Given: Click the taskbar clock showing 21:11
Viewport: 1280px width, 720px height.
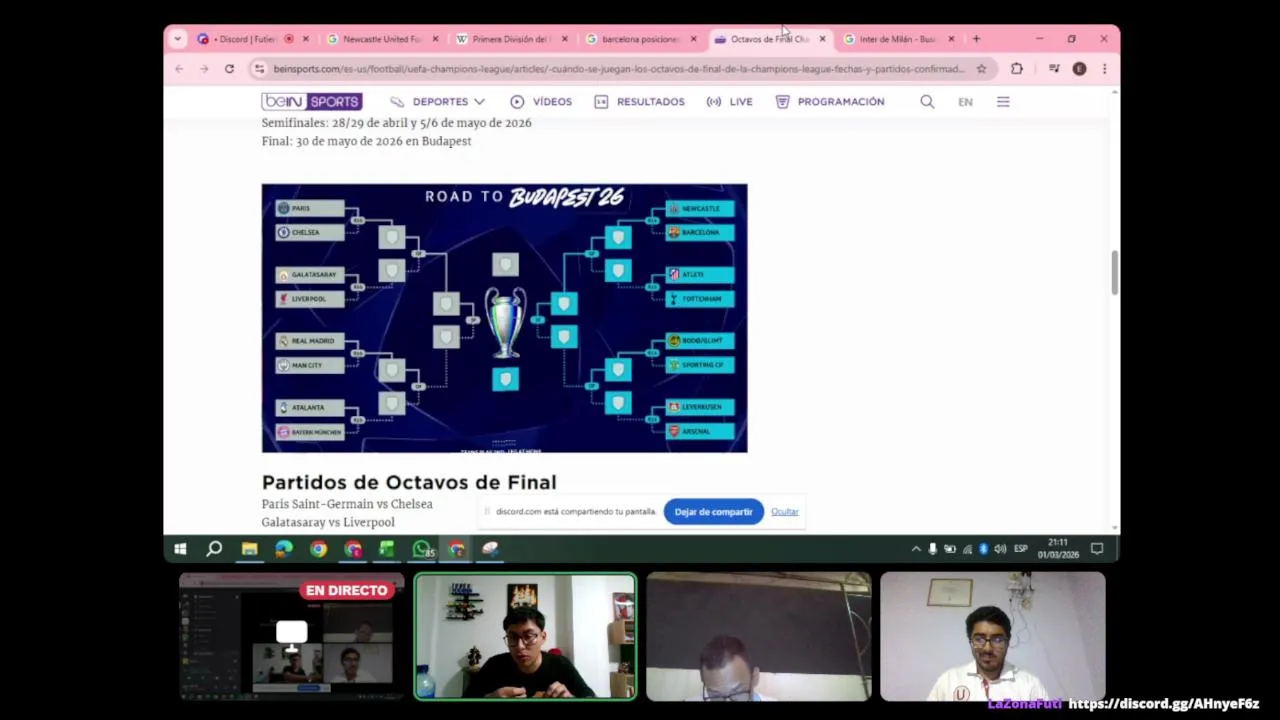Looking at the screenshot, I should click(x=1058, y=549).
